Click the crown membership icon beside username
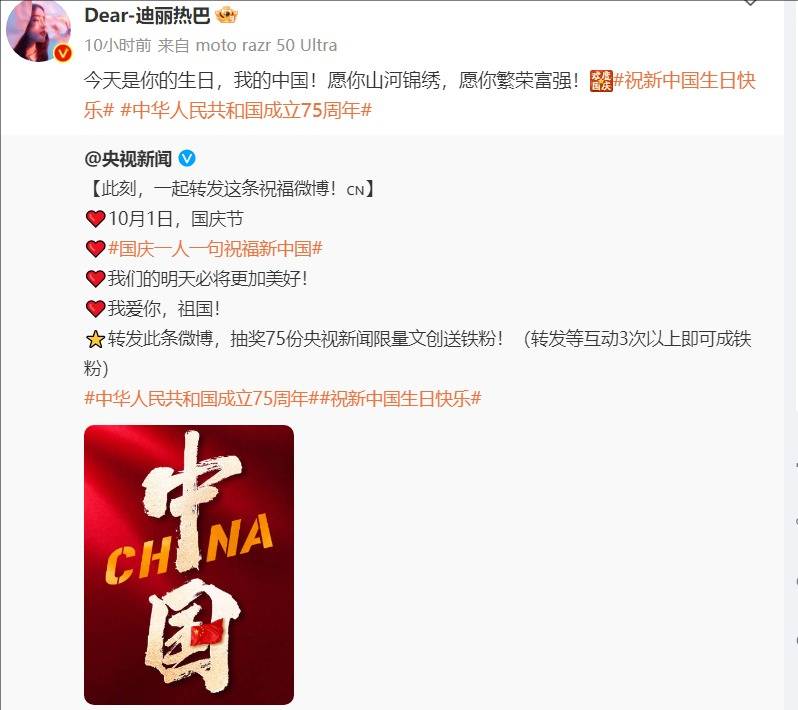 [226, 15]
